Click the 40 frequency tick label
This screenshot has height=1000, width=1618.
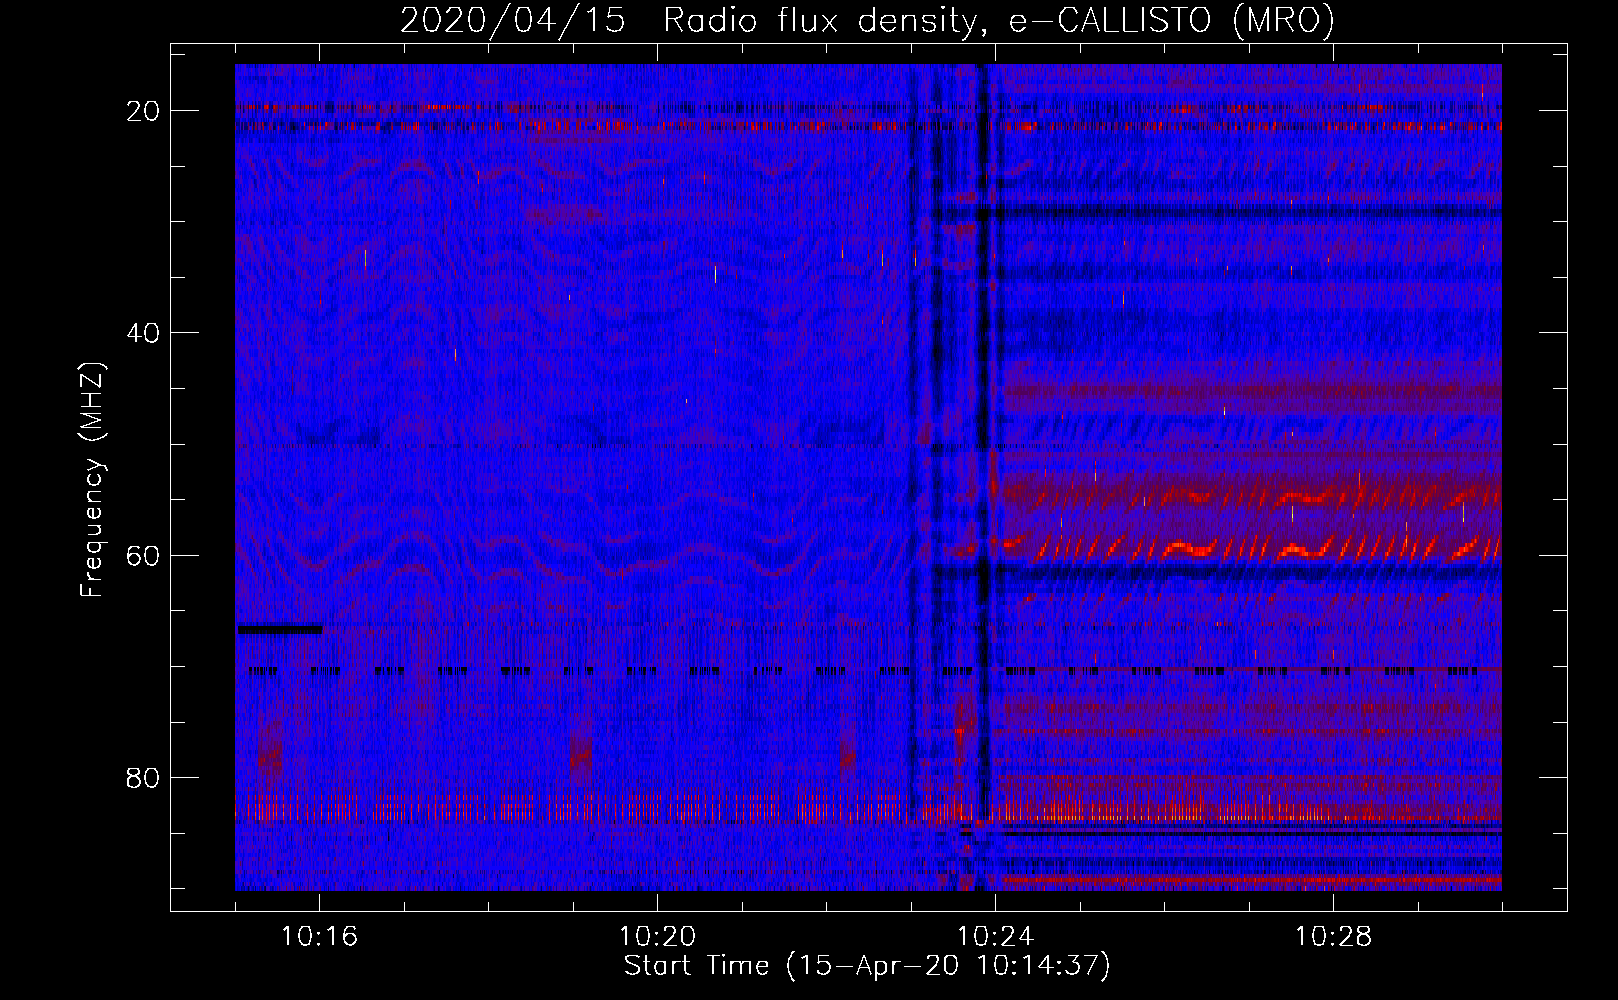tap(144, 333)
